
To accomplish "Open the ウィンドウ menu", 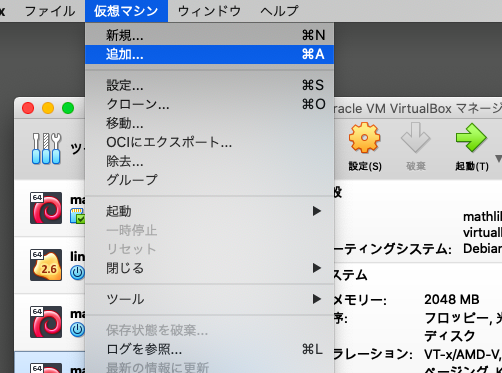I will pos(209,11).
